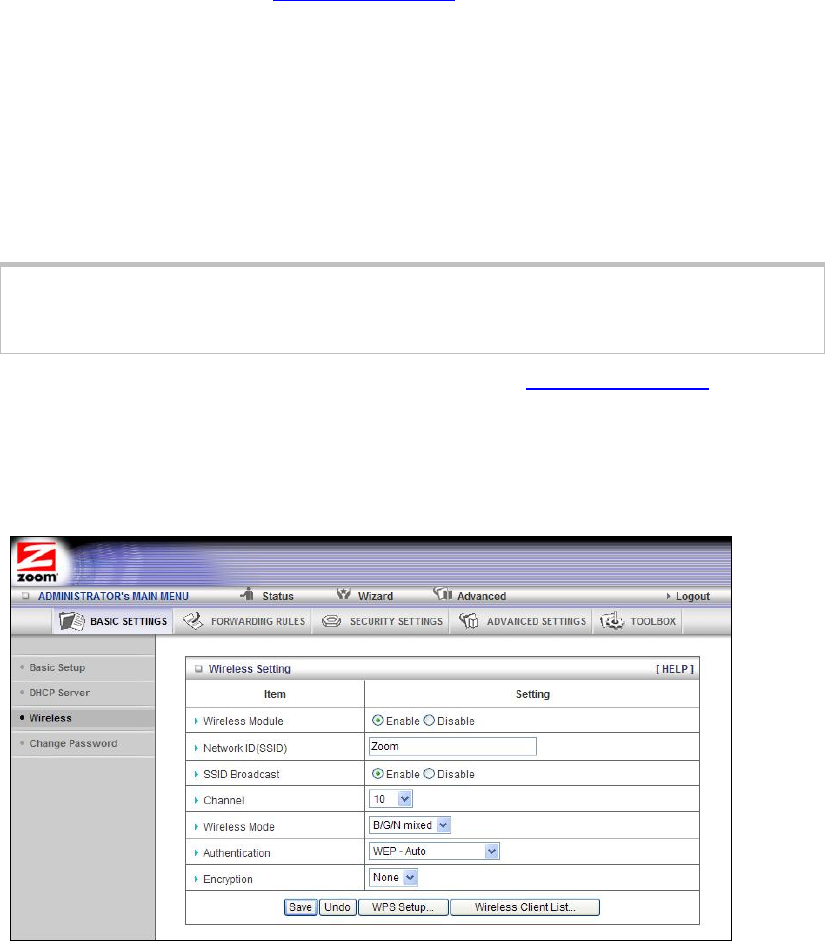Screen dimensions: 825x941
Task: Click the Undo button
Action: click(x=337, y=907)
